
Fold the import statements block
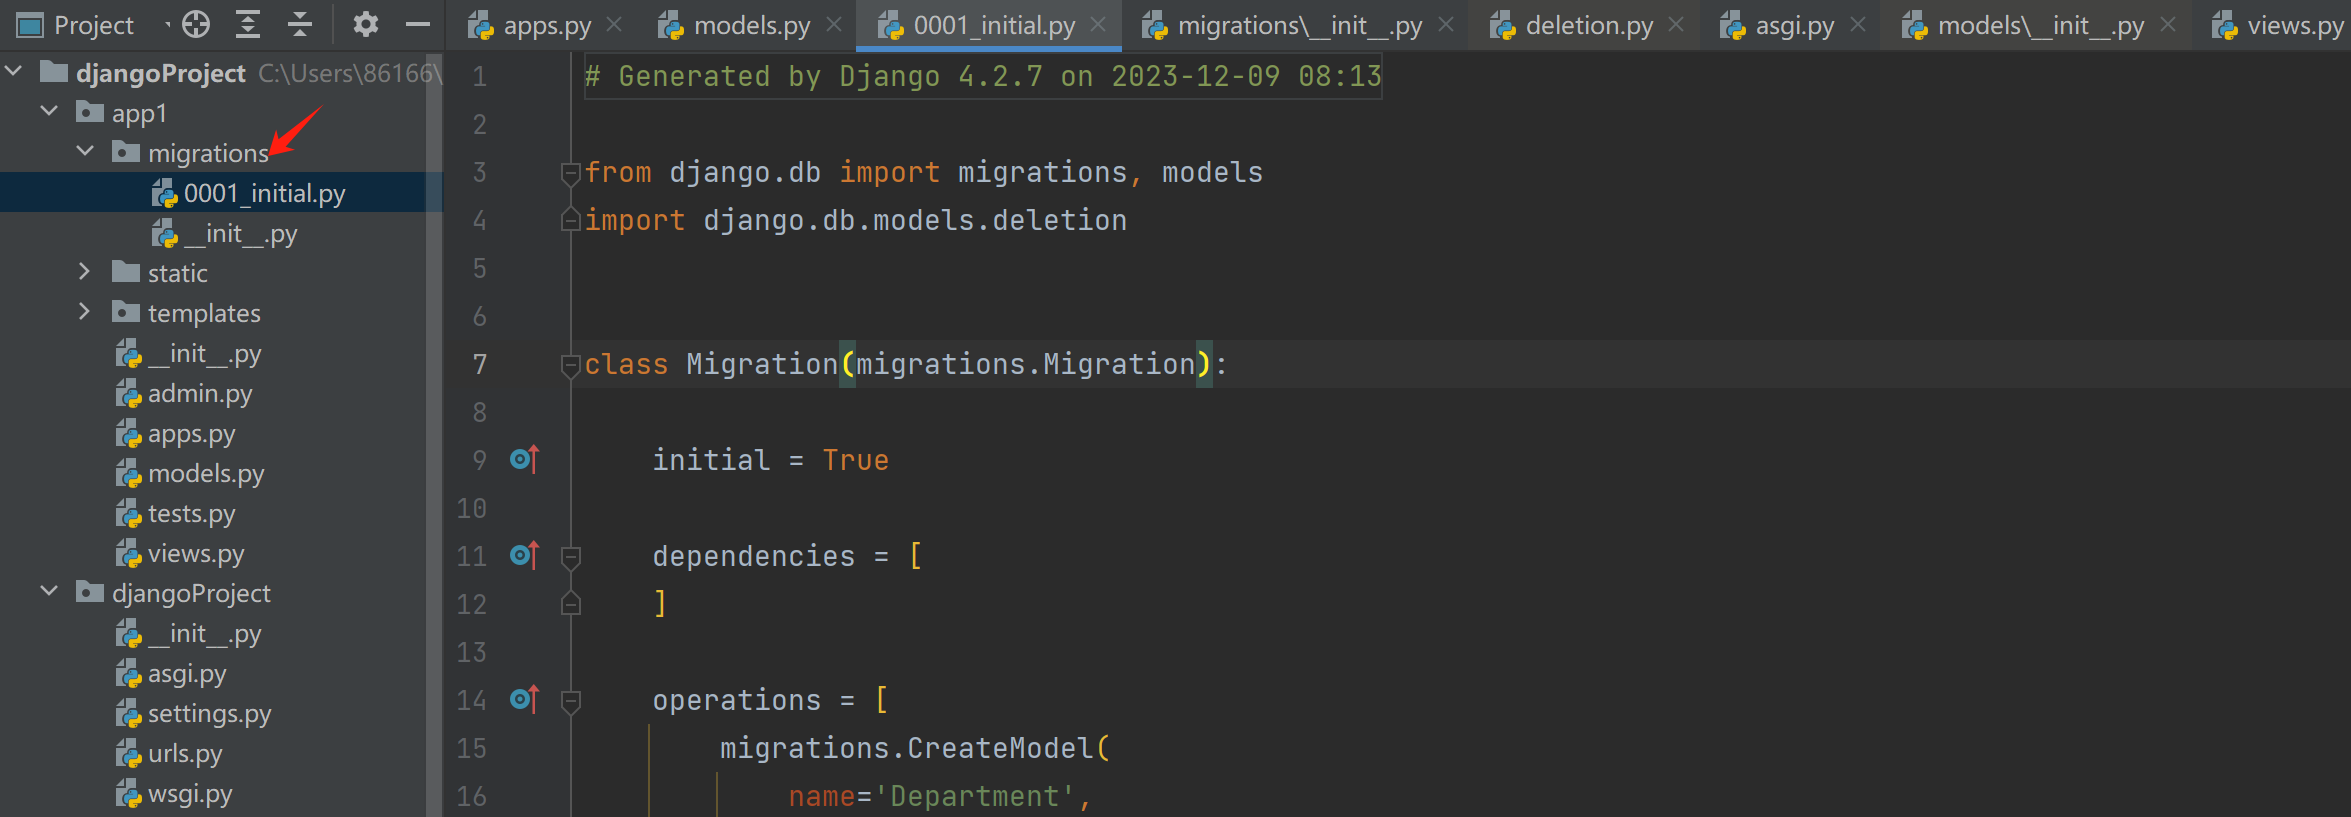571,173
